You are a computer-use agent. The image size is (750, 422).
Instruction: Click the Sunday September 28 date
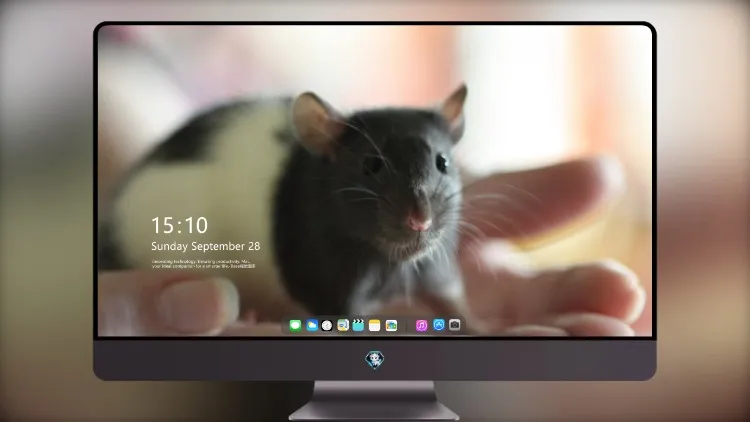(206, 246)
